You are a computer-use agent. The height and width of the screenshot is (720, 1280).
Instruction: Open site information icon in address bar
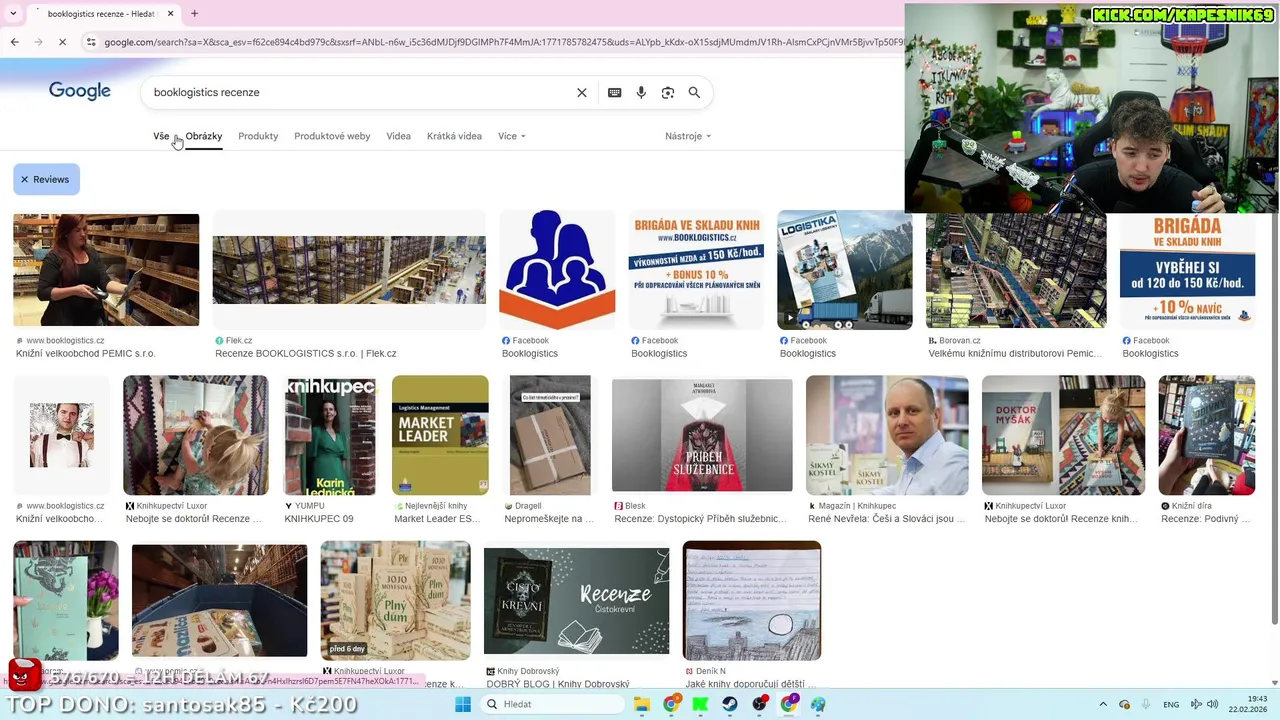(91, 42)
